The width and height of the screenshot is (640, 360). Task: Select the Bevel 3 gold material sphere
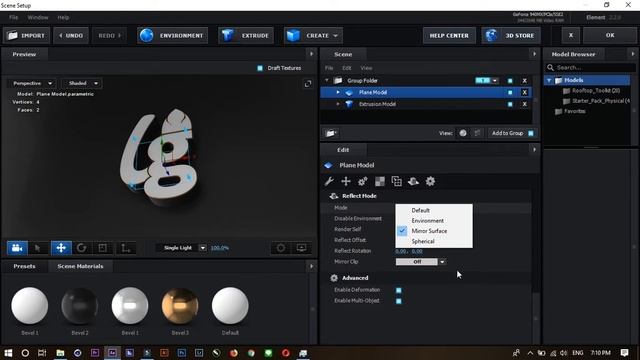[x=180, y=306]
